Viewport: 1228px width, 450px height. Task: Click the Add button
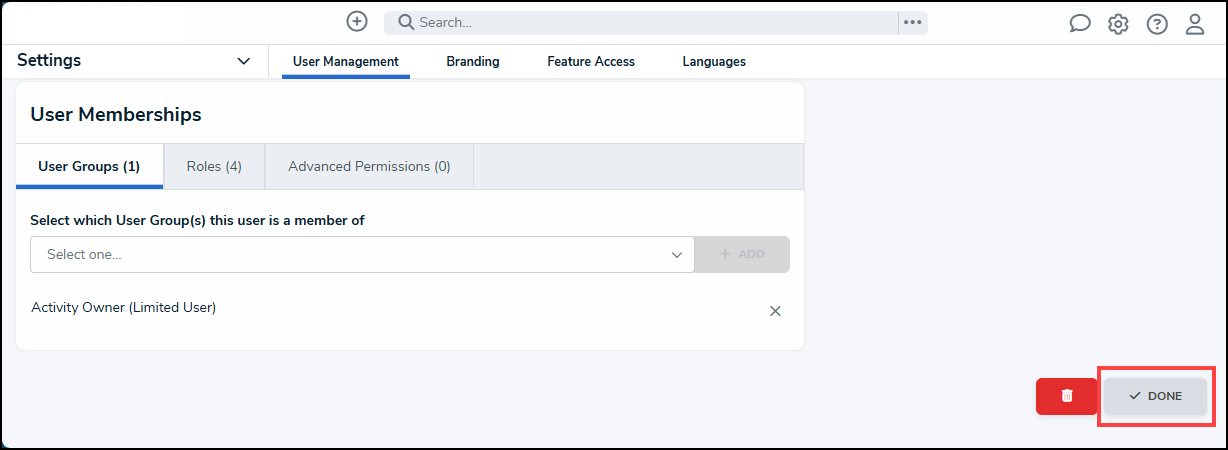742,254
